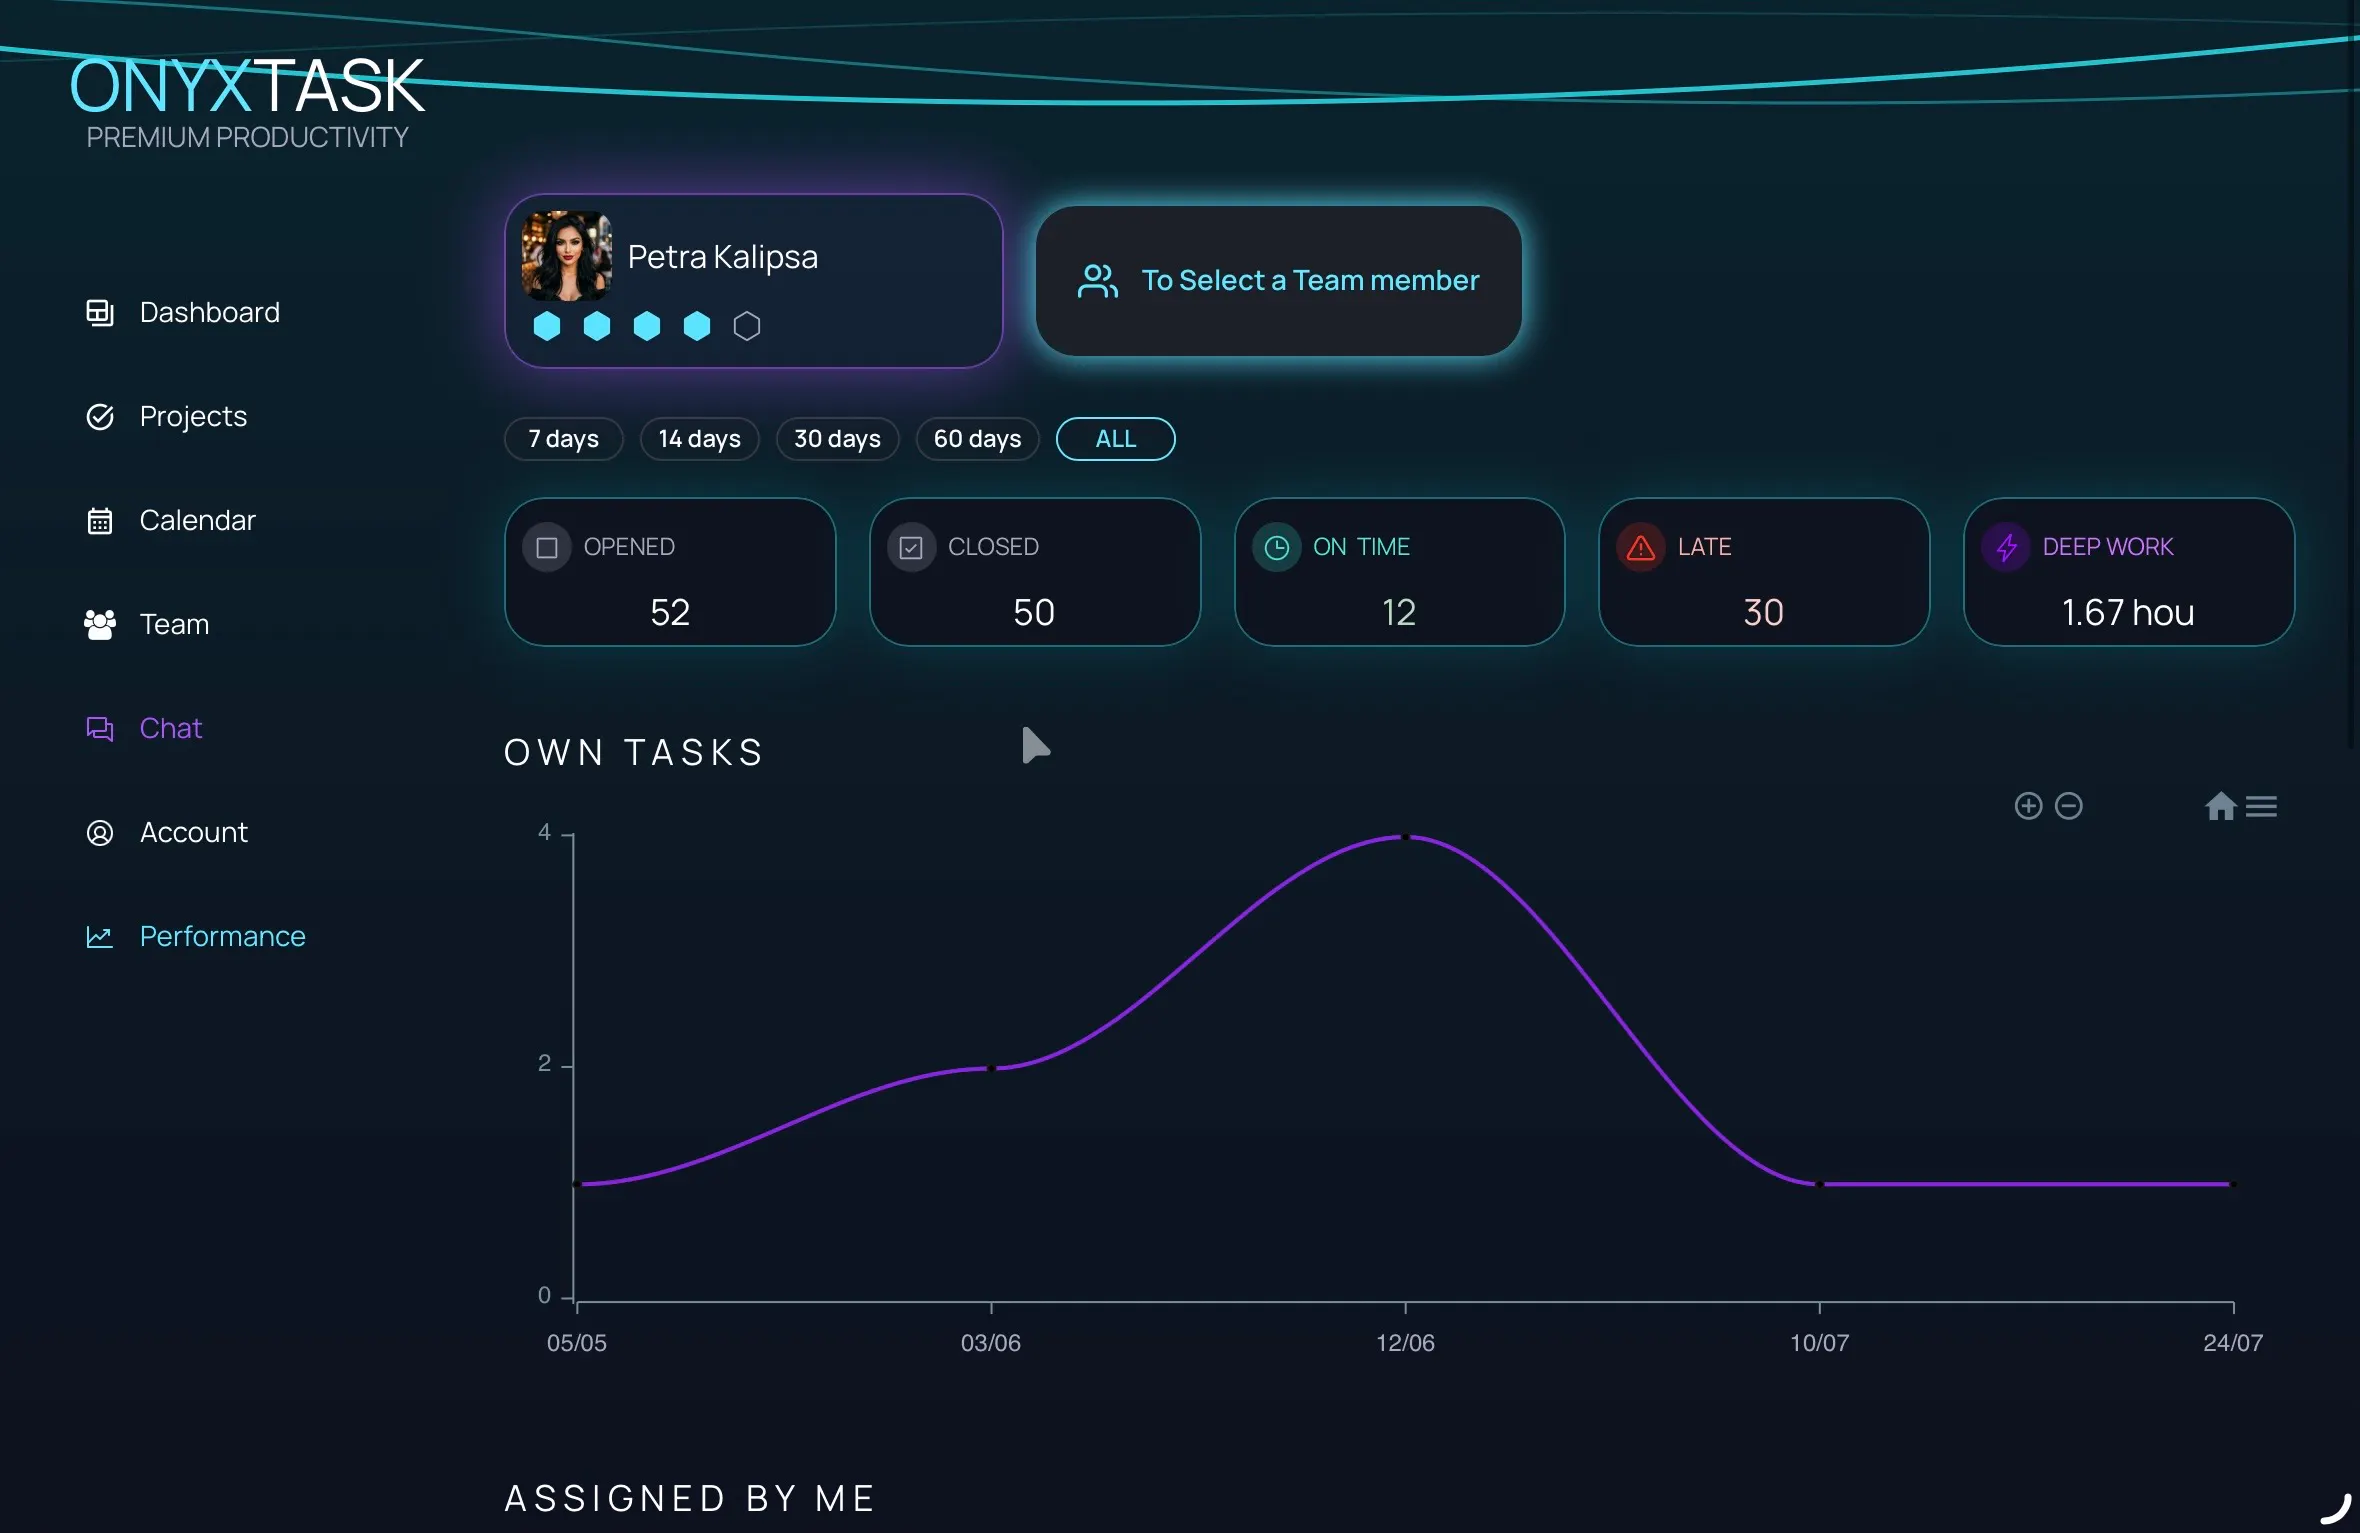Select the 7 days filter
The height and width of the screenshot is (1533, 2360).
click(x=564, y=439)
